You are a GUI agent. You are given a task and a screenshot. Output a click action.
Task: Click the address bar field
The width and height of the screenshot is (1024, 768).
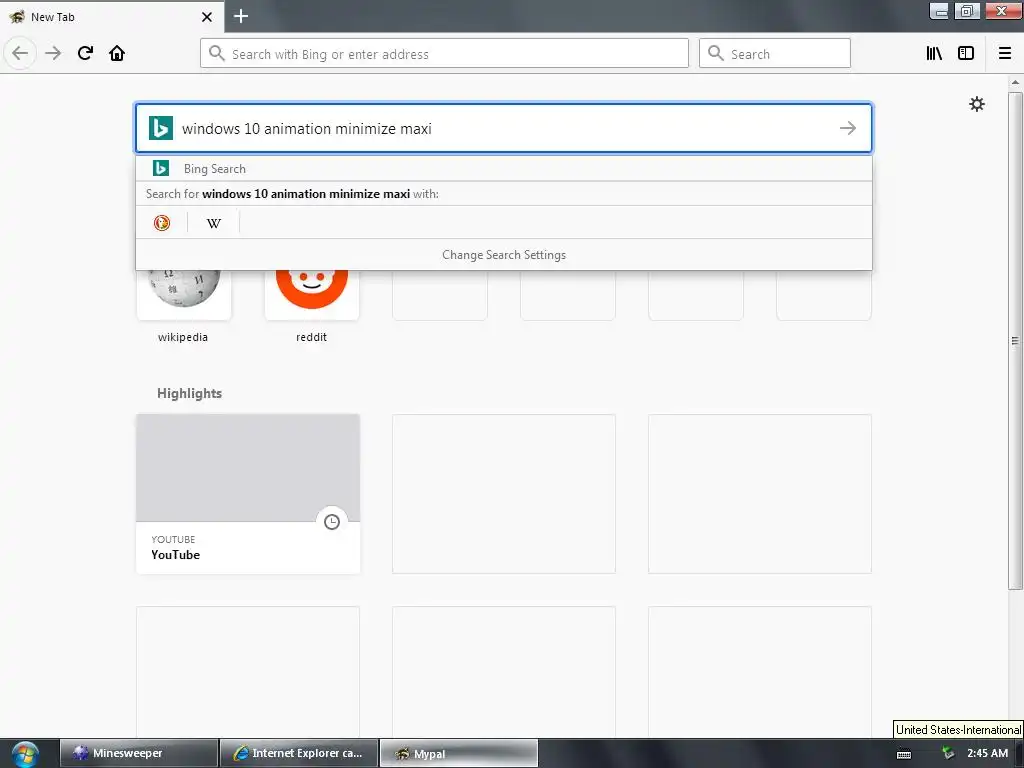(x=444, y=54)
